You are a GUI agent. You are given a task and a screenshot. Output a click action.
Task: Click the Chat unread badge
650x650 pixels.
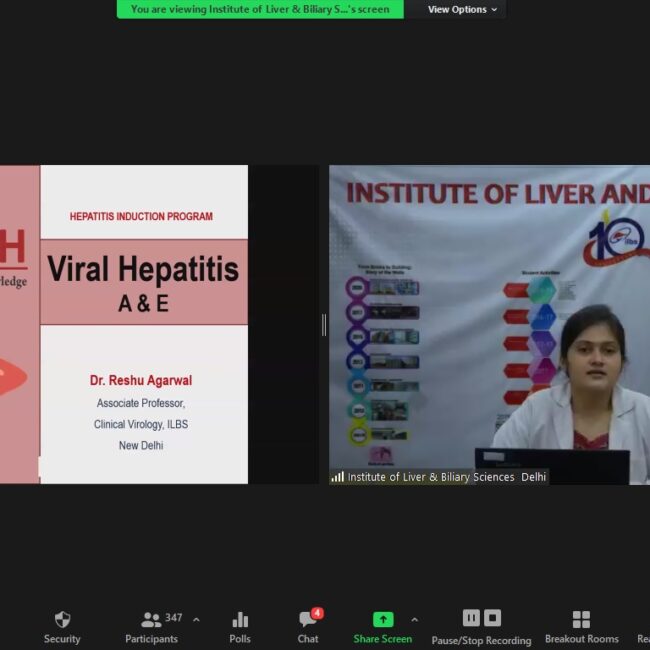click(x=317, y=613)
